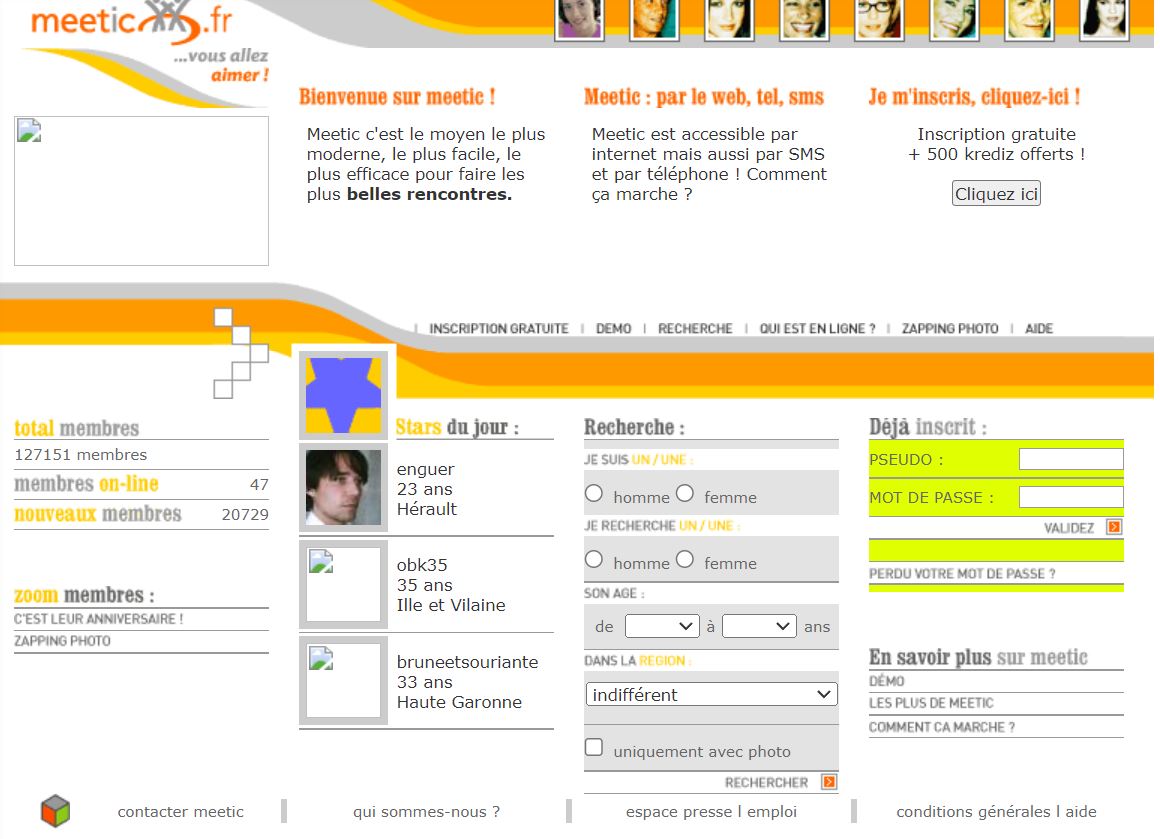Open the minimum age 'de' dropdown
Image resolution: width=1160 pixels, height=839 pixels.
tap(662, 627)
